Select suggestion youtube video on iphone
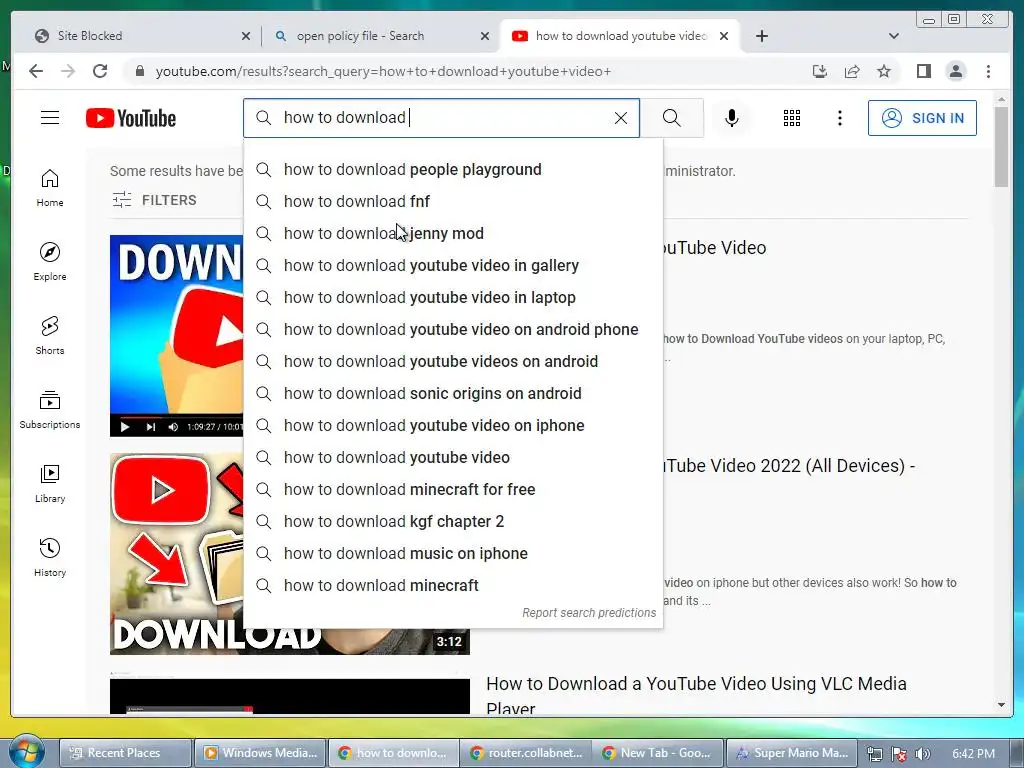Screen dimensions: 1024x768 tap(453, 426)
